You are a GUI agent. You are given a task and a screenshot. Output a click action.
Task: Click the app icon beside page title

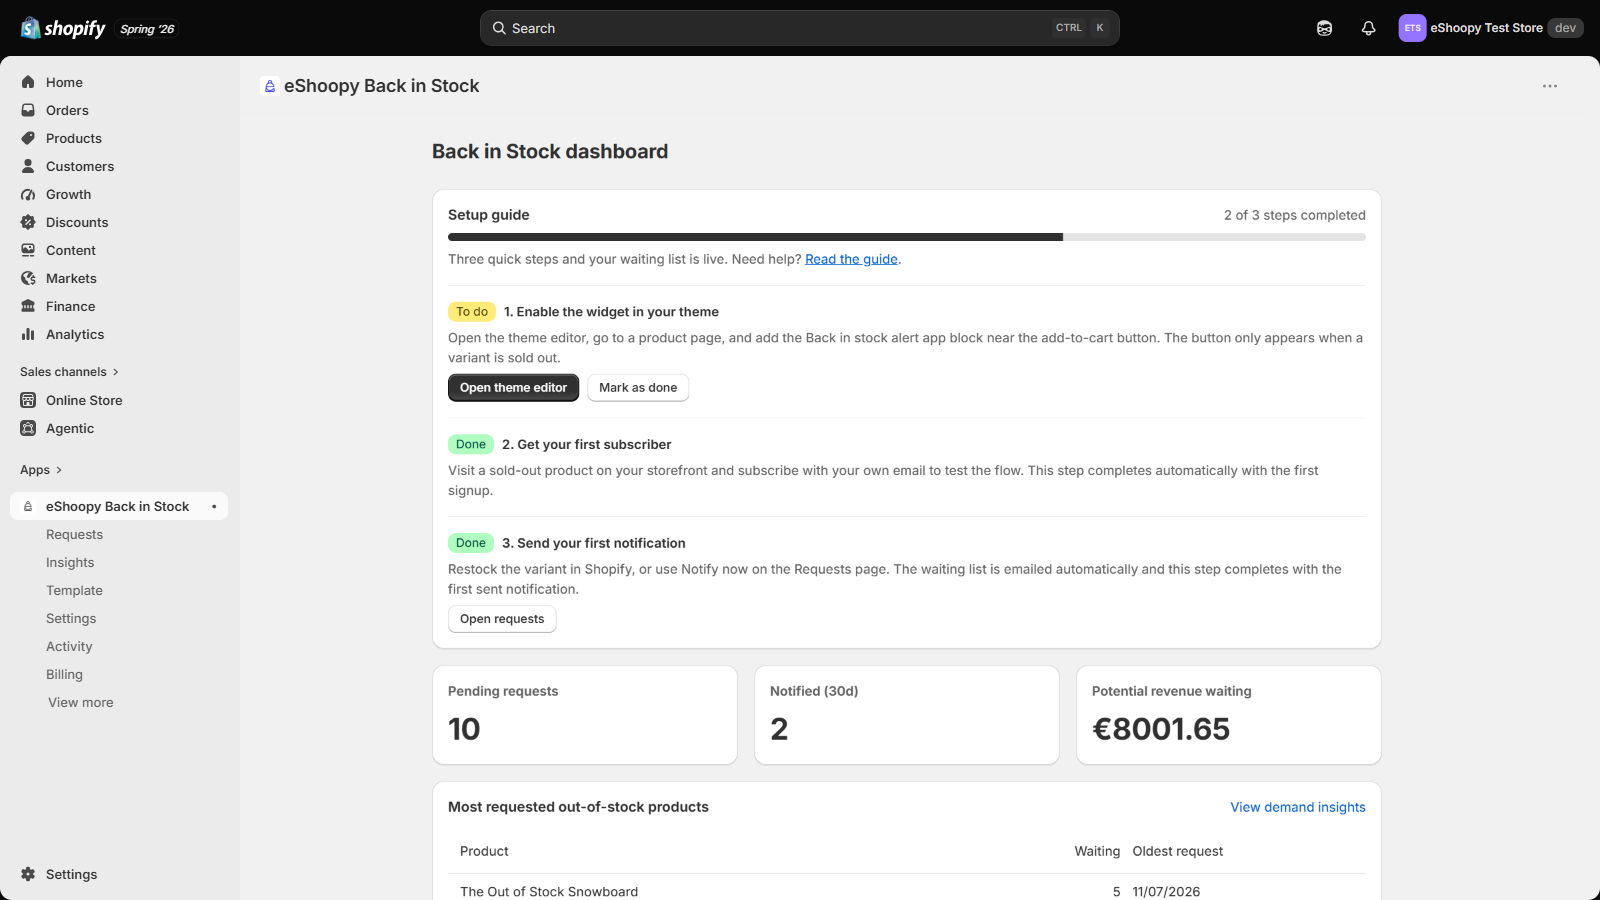[269, 86]
